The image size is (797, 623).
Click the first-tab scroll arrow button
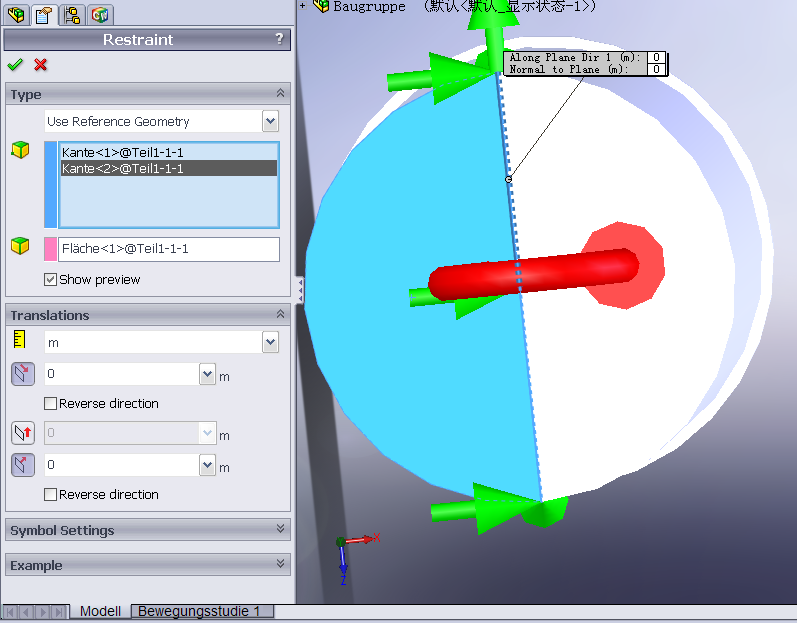11,612
